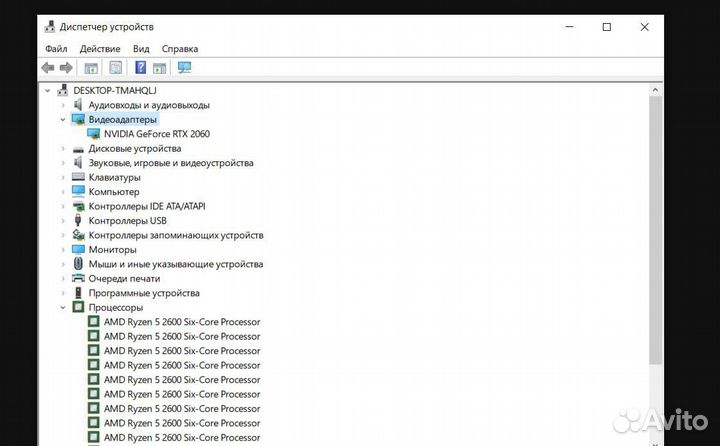Image resolution: width=720 pixels, height=446 pixels.
Task: Click the Мониторы icon
Action: pyautogui.click(x=79, y=249)
